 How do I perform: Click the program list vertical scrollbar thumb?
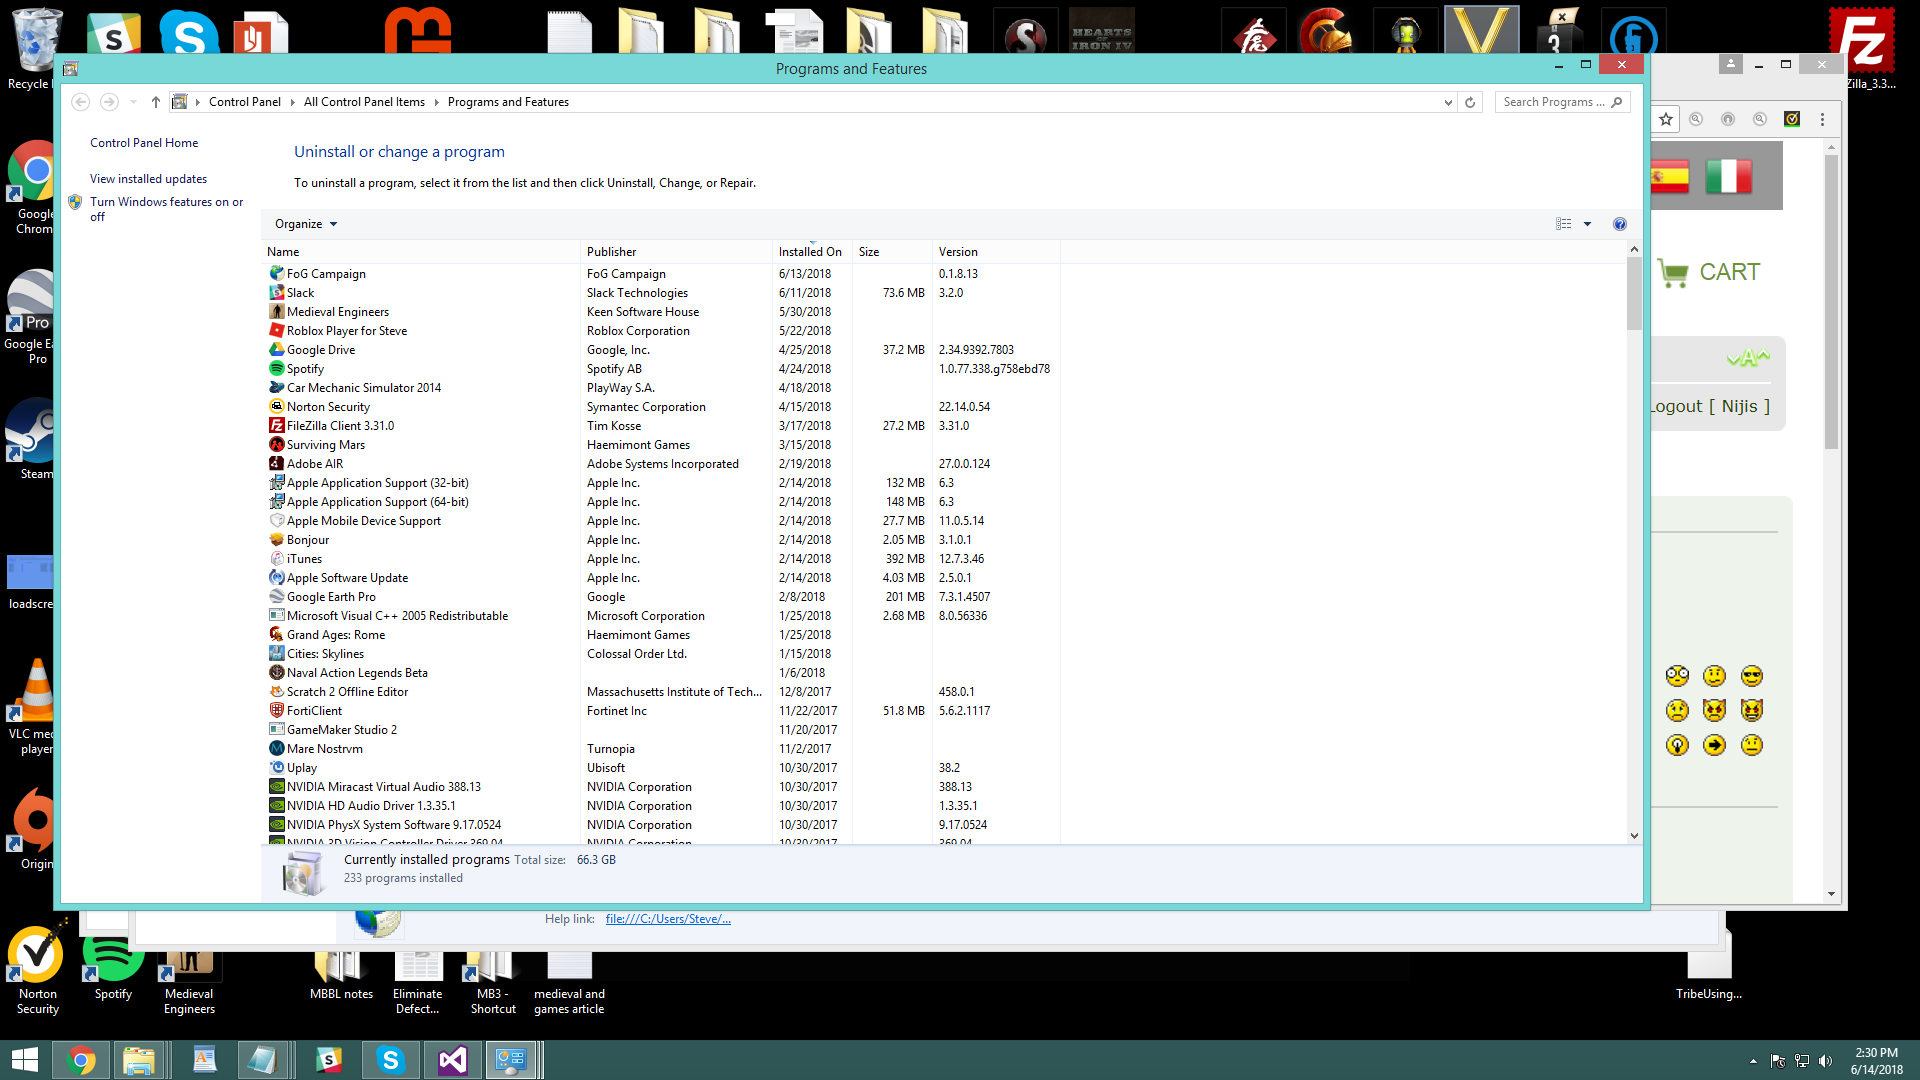point(1634,294)
